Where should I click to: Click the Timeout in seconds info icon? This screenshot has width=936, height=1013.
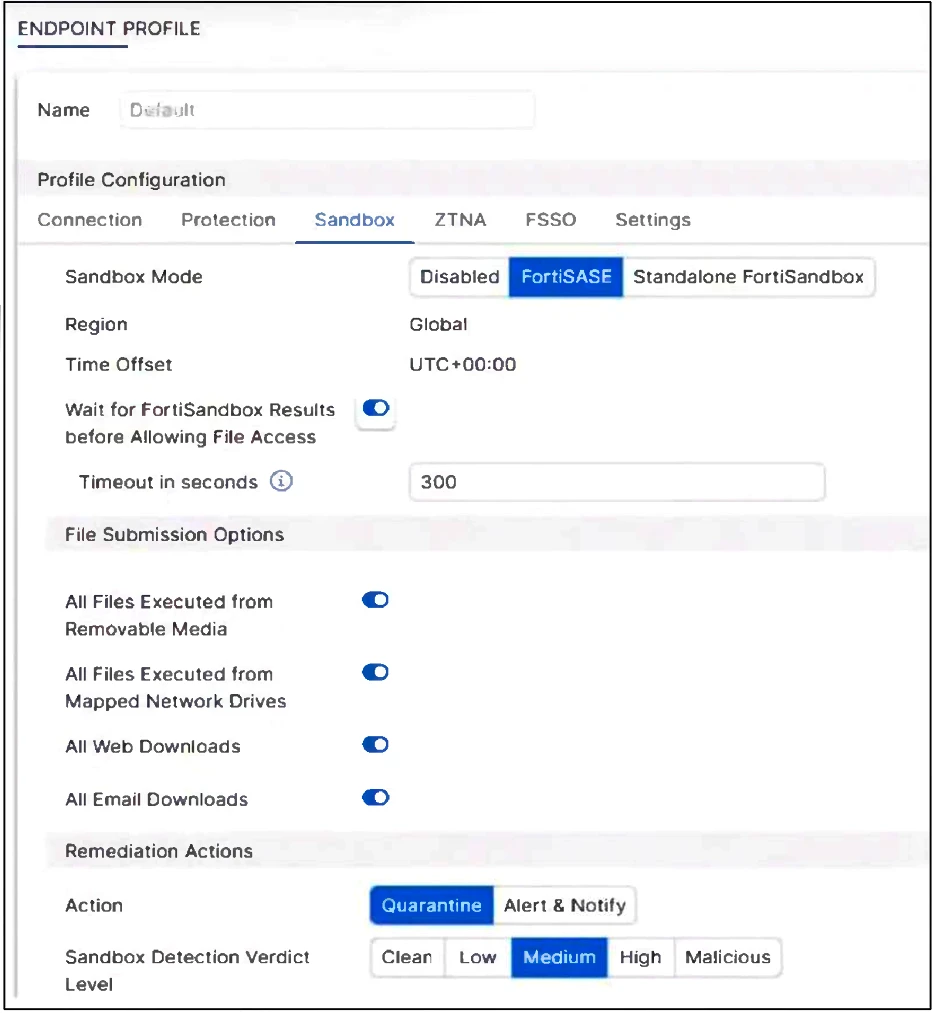[x=282, y=482]
